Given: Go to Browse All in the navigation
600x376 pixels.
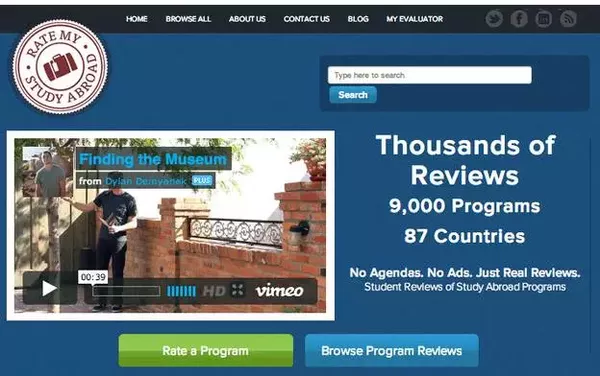Looking at the screenshot, I should [x=188, y=19].
